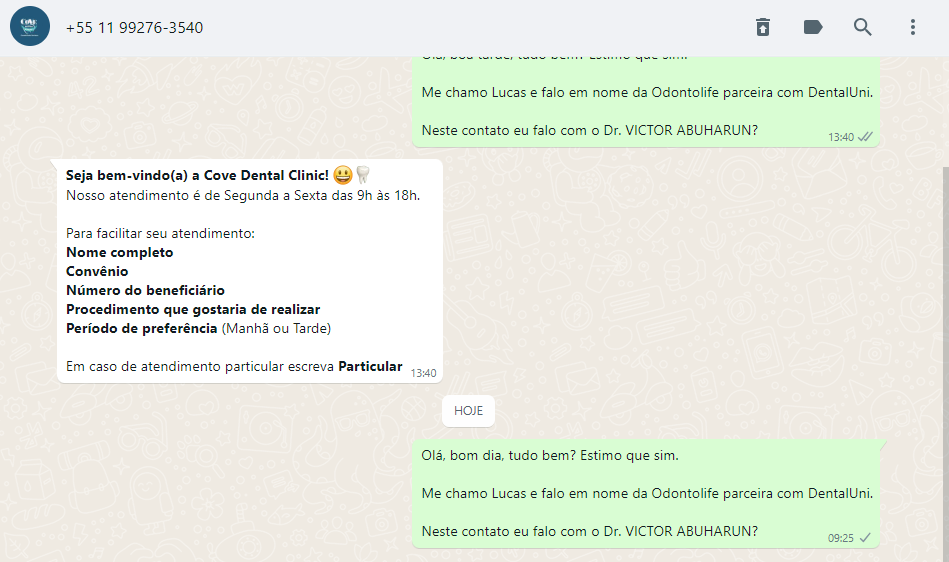Click the 13:40 timestamp on received message

pyautogui.click(x=423, y=373)
